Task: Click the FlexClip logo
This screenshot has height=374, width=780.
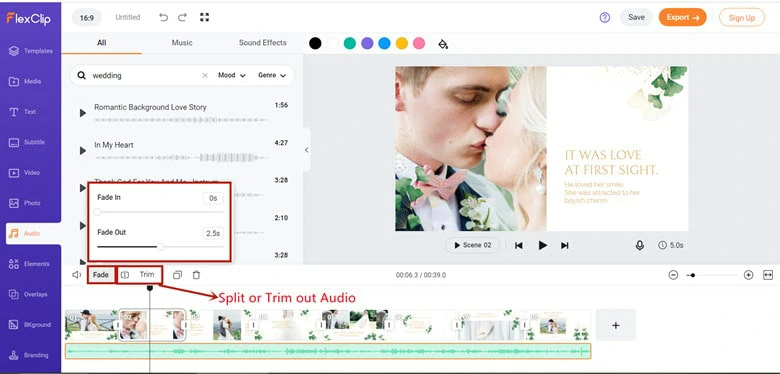Action: pos(28,19)
